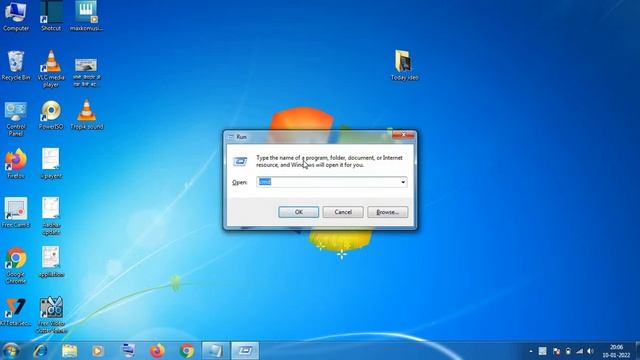The image size is (640, 360).
Task: Click Cancel in the Run dialog
Action: pos(343,212)
